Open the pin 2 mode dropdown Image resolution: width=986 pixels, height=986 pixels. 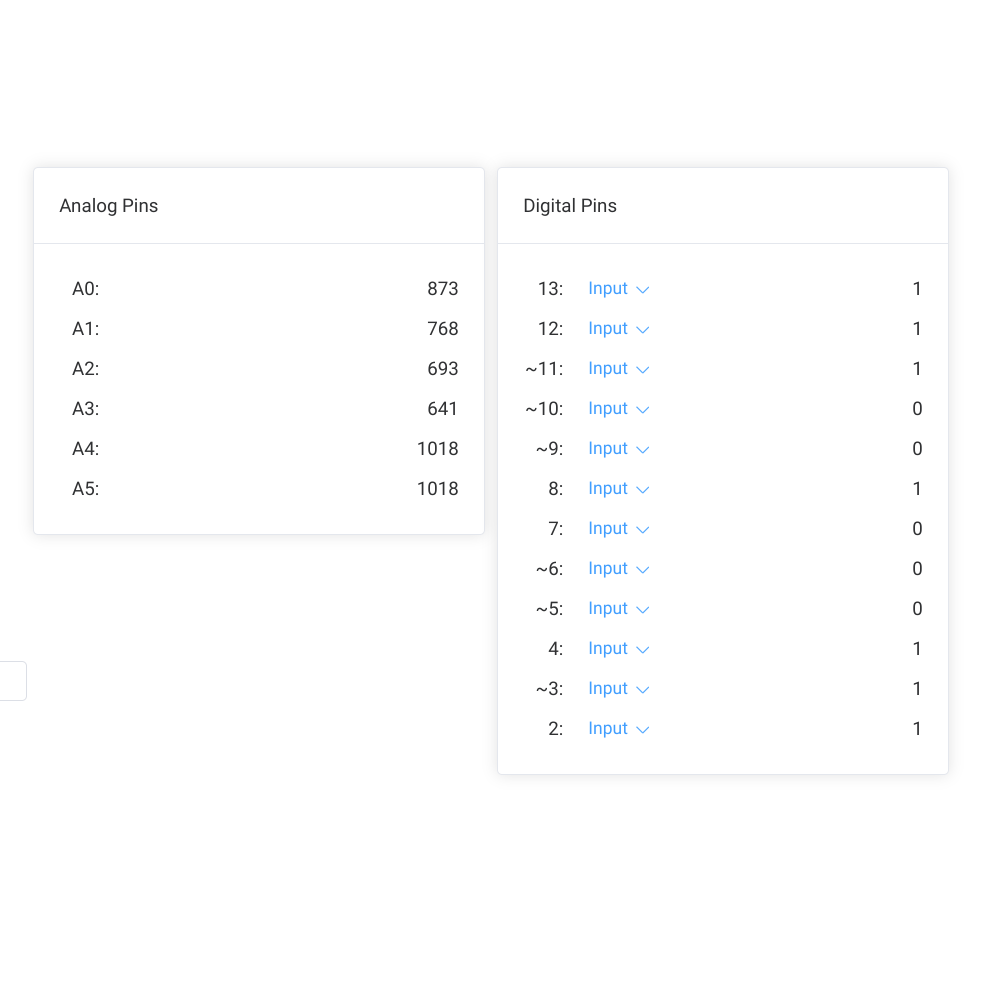[x=618, y=729]
